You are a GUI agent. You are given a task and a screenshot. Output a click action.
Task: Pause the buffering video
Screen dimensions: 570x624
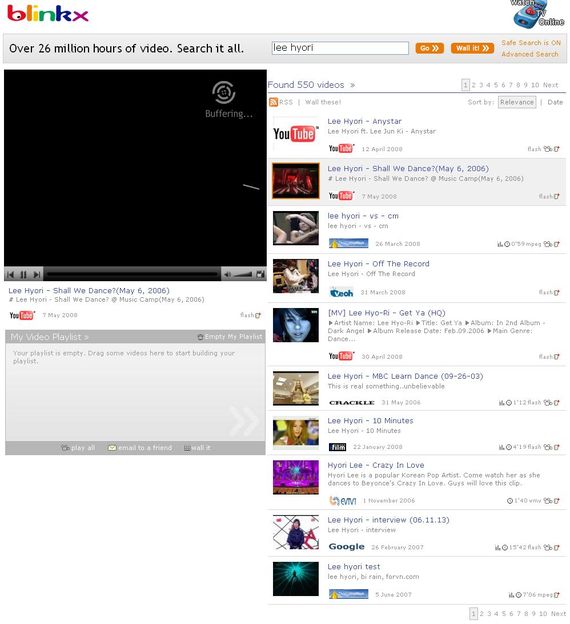click(x=23, y=275)
